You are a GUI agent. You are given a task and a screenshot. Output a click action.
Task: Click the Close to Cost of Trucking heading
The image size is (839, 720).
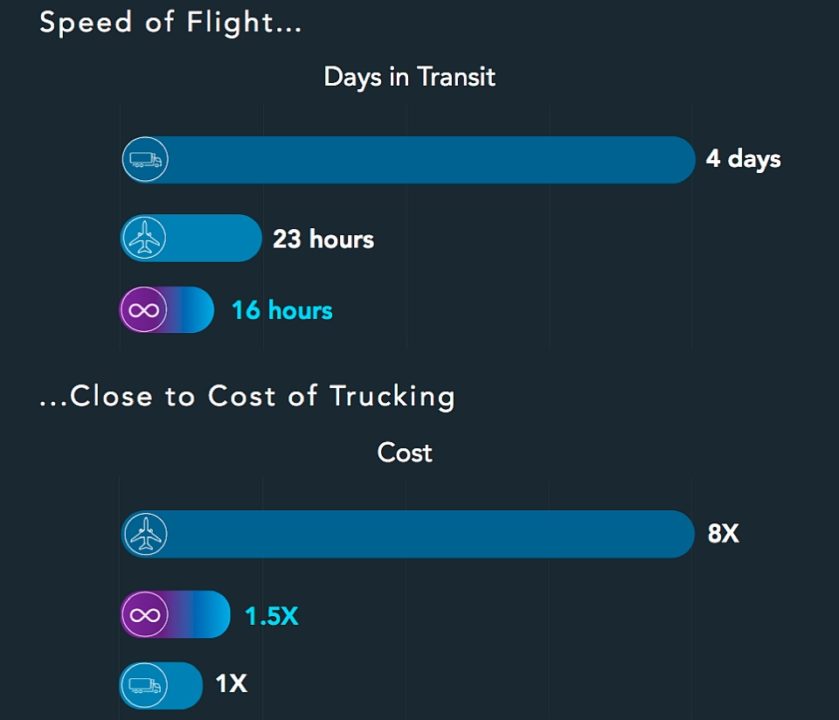247,397
